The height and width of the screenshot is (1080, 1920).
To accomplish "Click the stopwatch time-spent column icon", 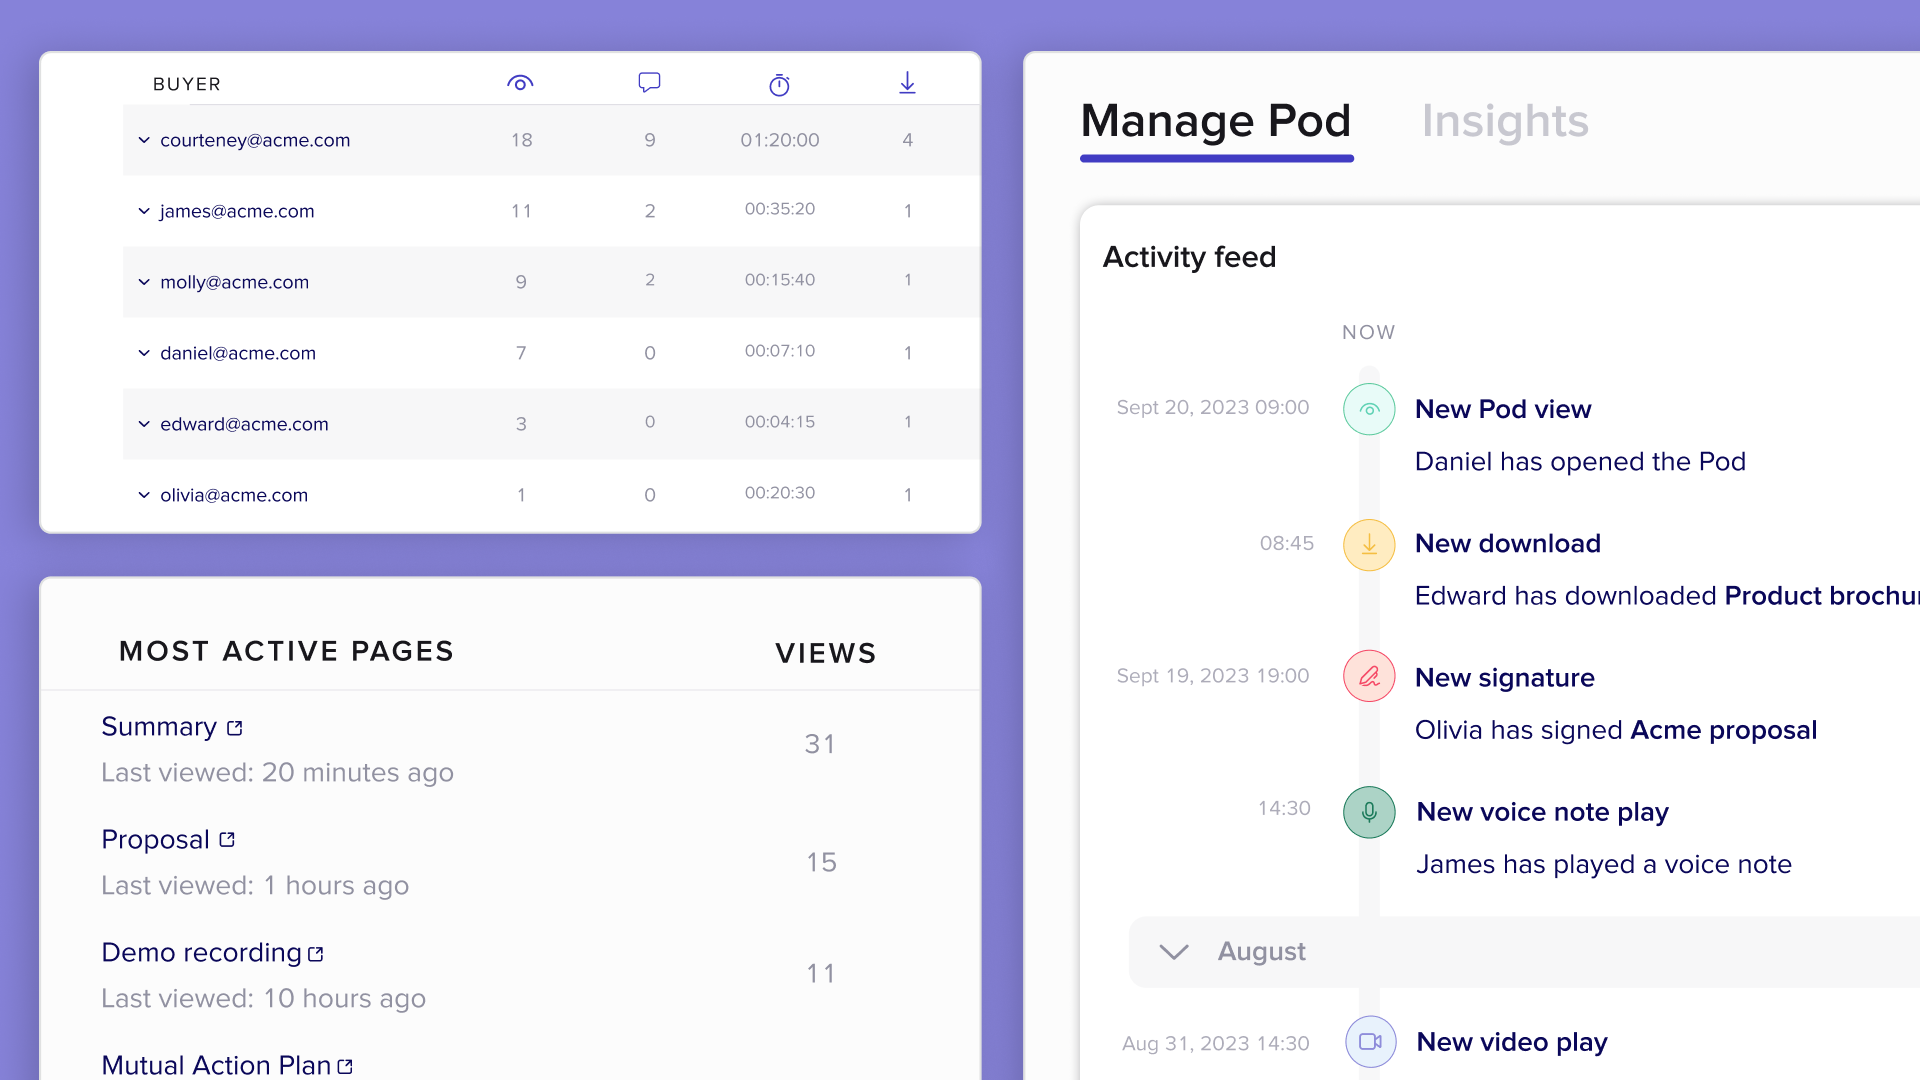I will pyautogui.click(x=779, y=85).
